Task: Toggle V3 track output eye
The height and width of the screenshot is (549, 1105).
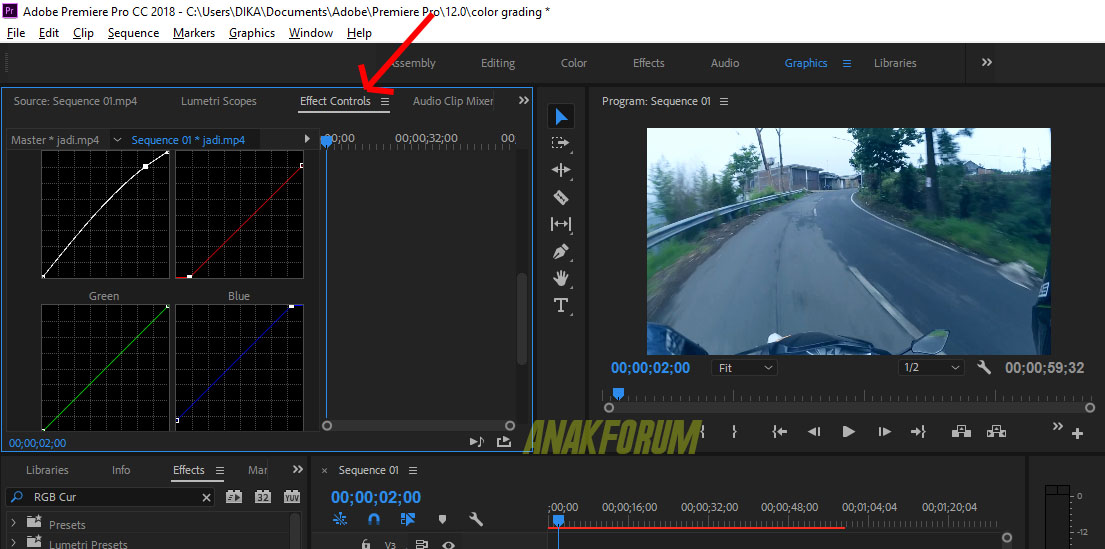Action: 448,544
